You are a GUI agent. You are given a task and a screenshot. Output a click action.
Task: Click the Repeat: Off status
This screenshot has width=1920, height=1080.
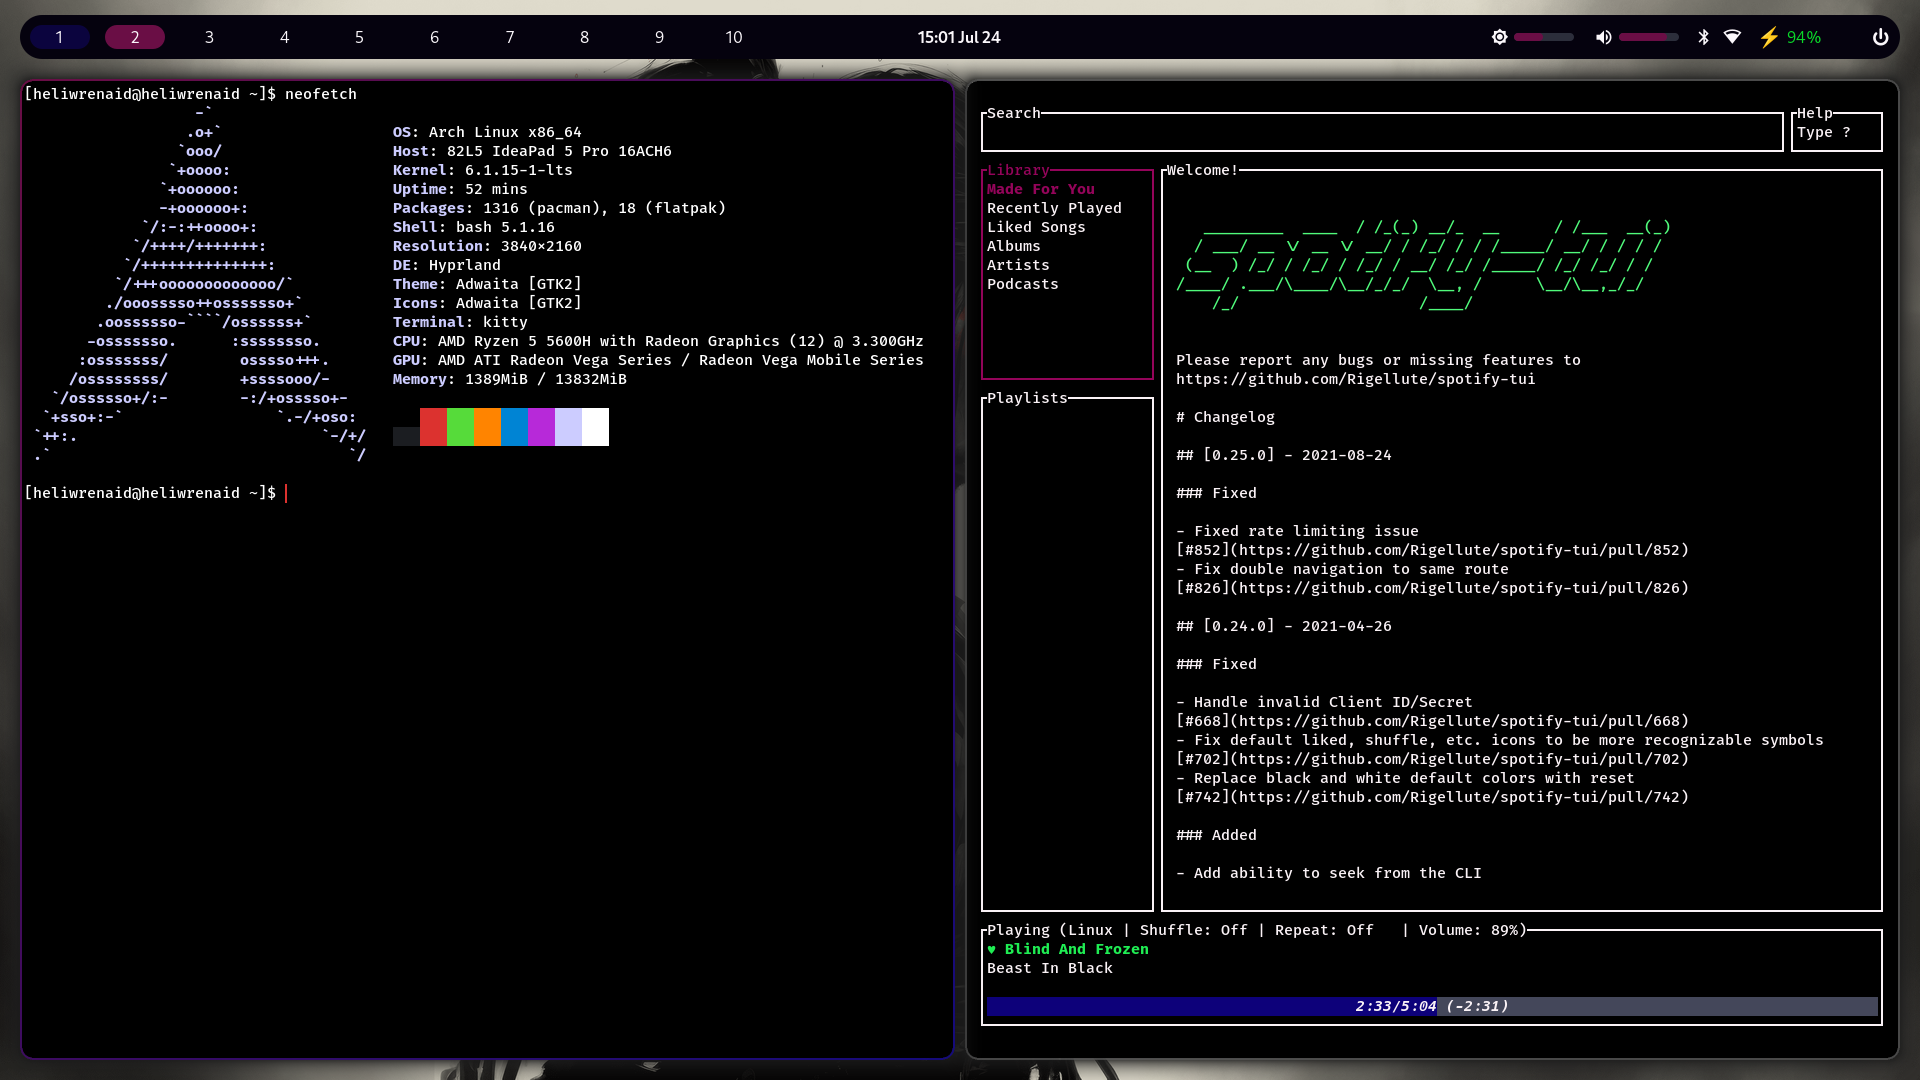pyautogui.click(x=1324, y=930)
